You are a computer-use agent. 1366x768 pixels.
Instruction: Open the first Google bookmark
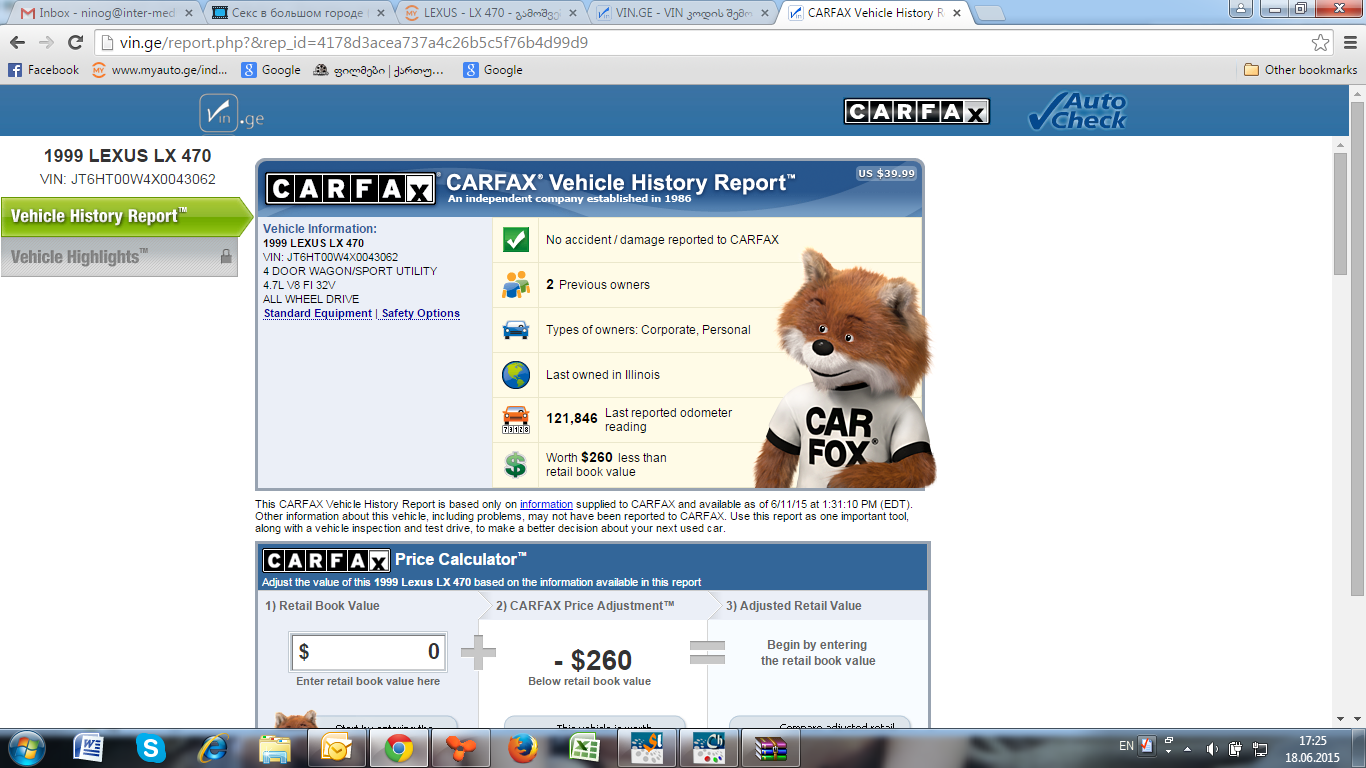pyautogui.click(x=271, y=70)
